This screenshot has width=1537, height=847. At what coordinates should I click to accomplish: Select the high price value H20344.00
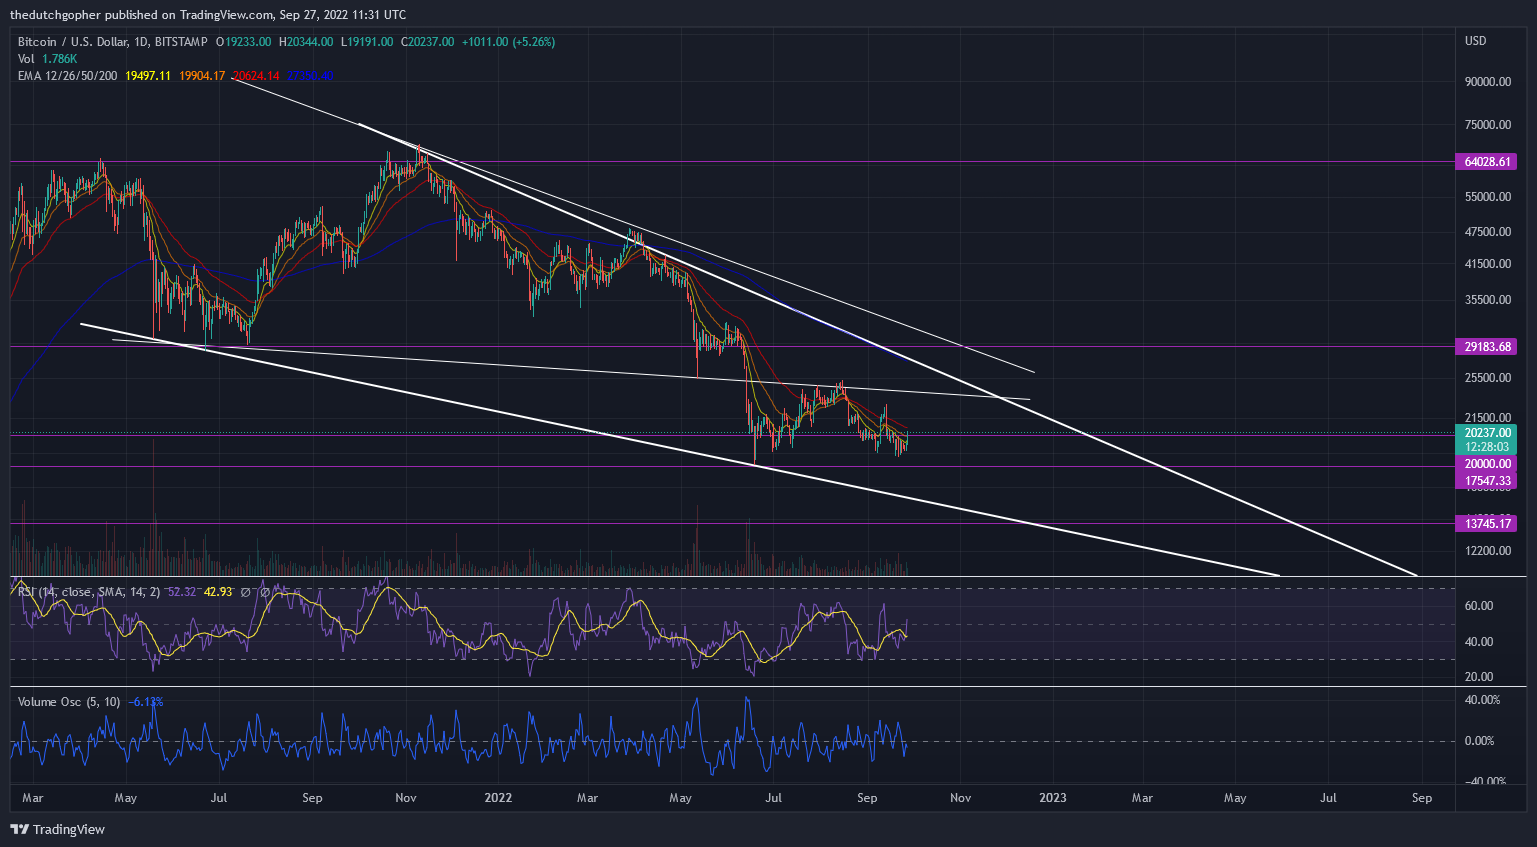306,42
